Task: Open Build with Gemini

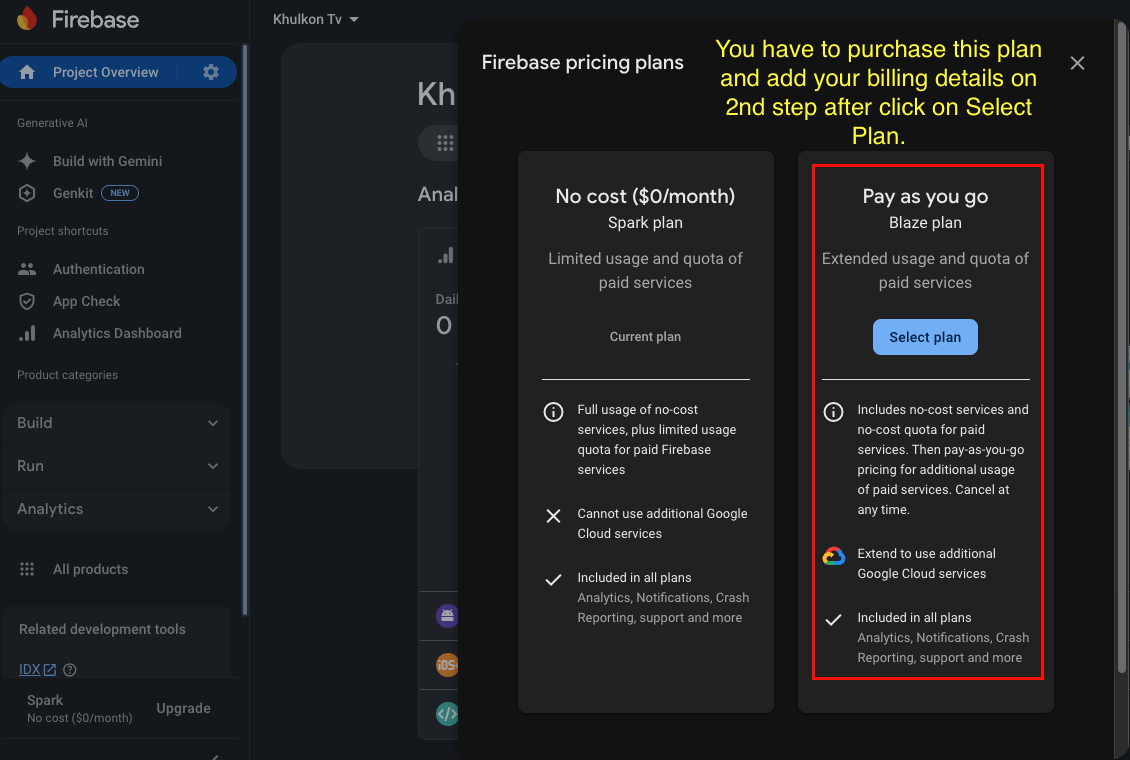Action: [107, 161]
